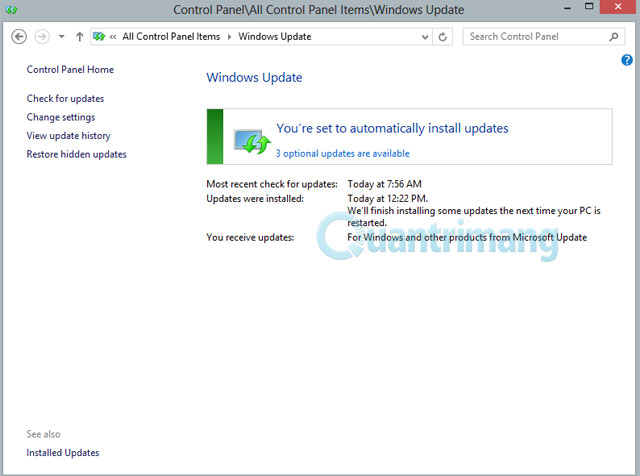Maximize the Windows Update window
Image resolution: width=640 pixels, height=476 pixels.
pos(589,7)
